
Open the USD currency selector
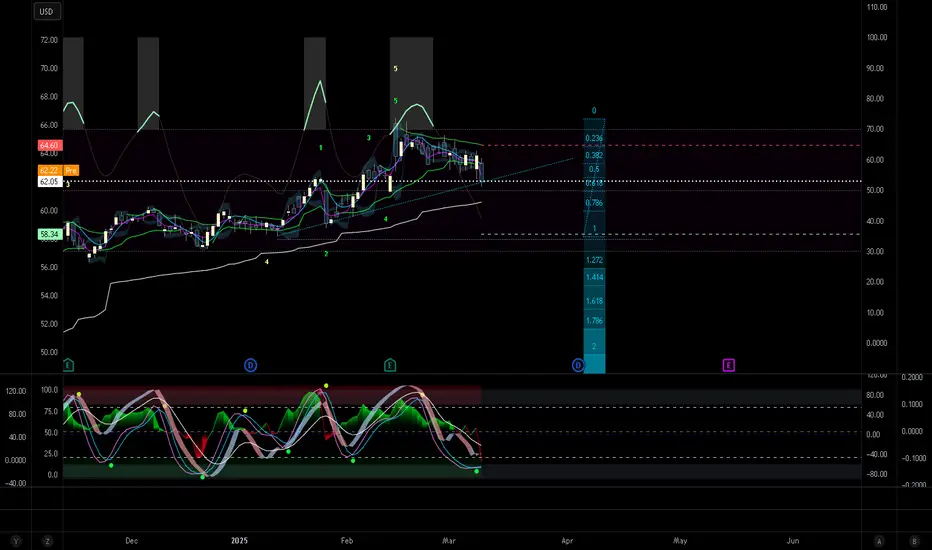pyautogui.click(x=46, y=11)
